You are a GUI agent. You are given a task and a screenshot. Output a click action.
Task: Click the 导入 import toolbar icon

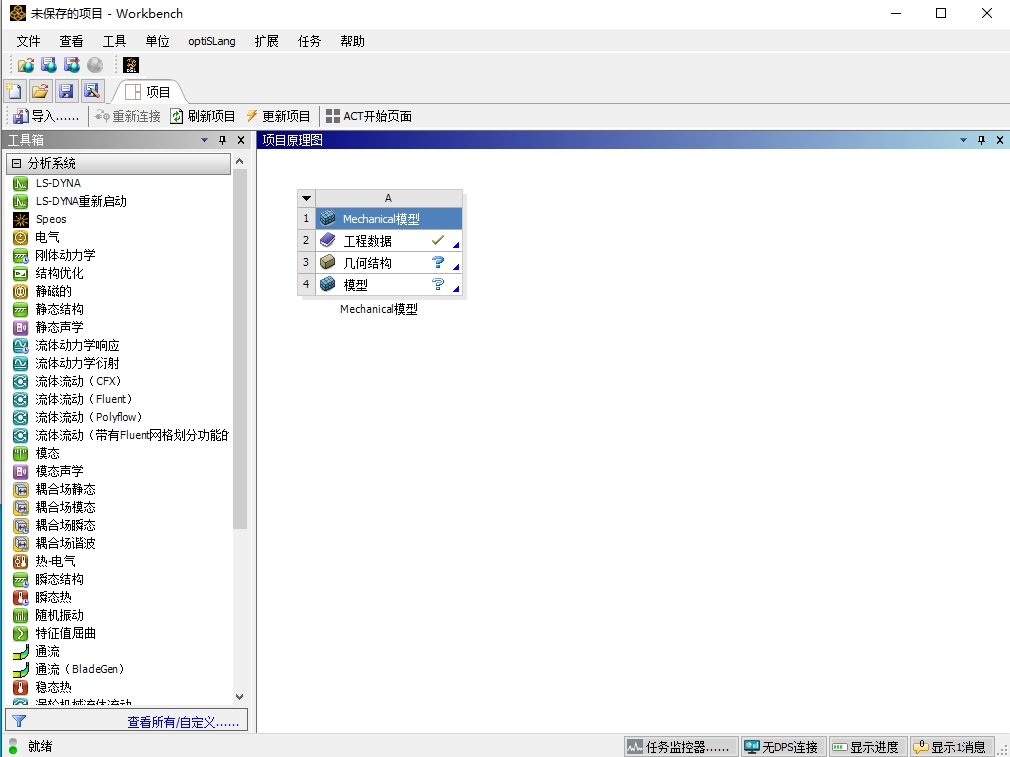coord(20,116)
